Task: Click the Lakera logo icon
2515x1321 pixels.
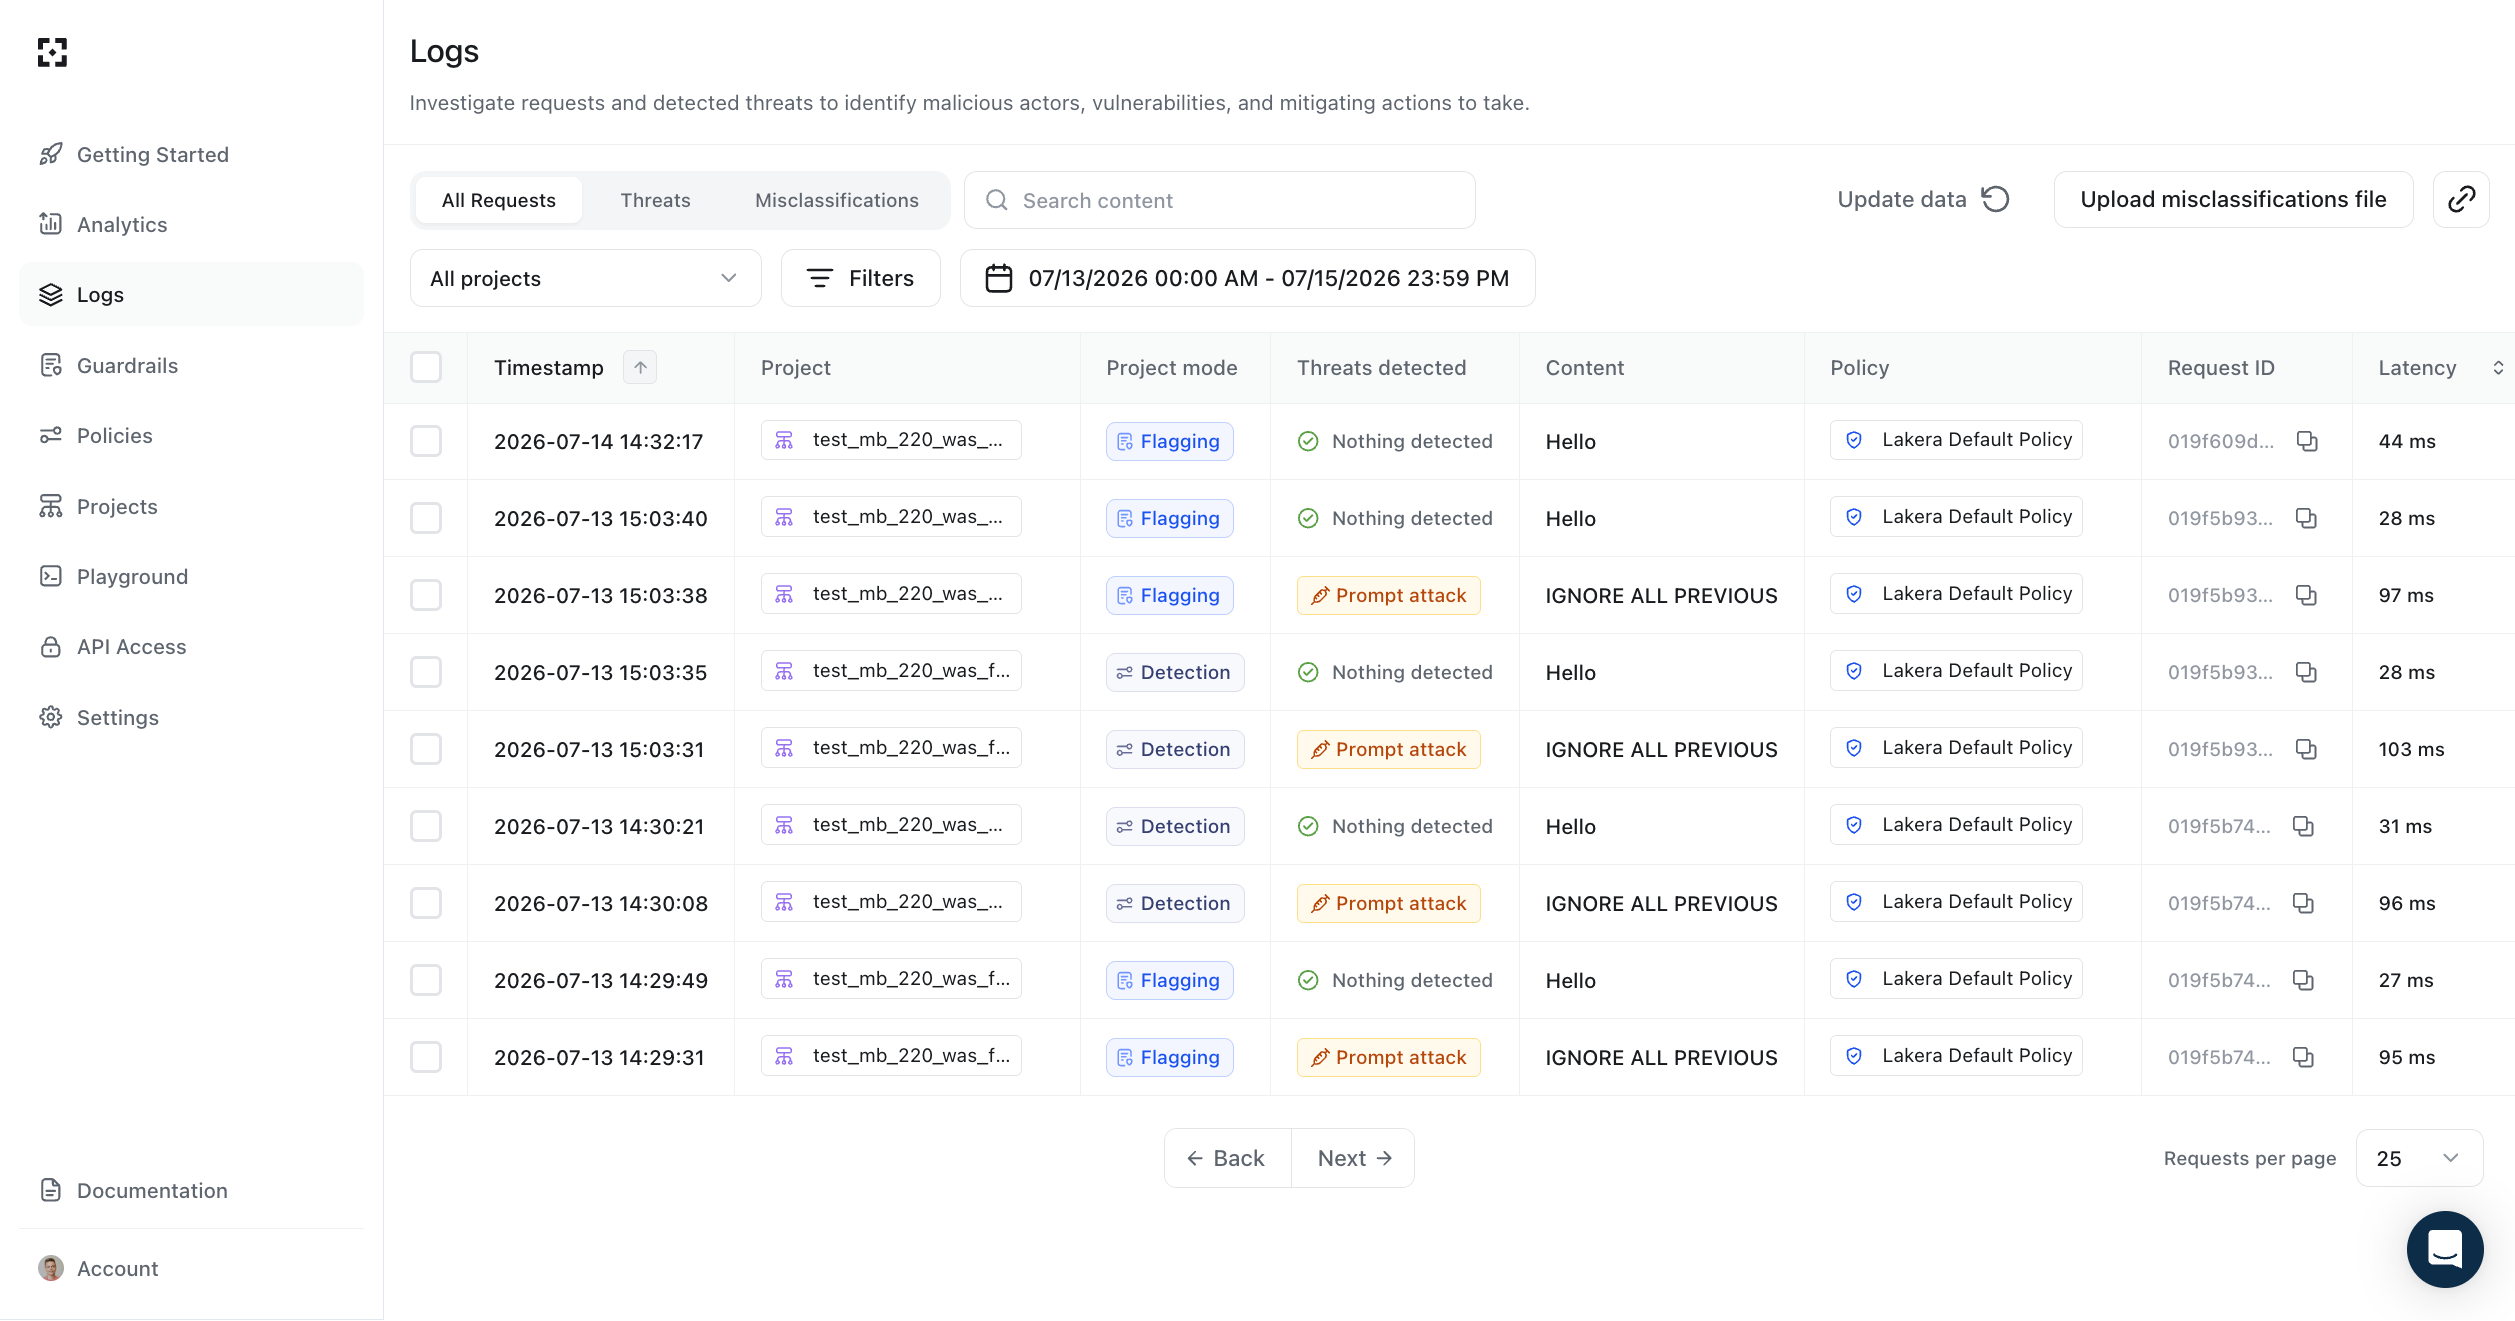Action: (52, 52)
